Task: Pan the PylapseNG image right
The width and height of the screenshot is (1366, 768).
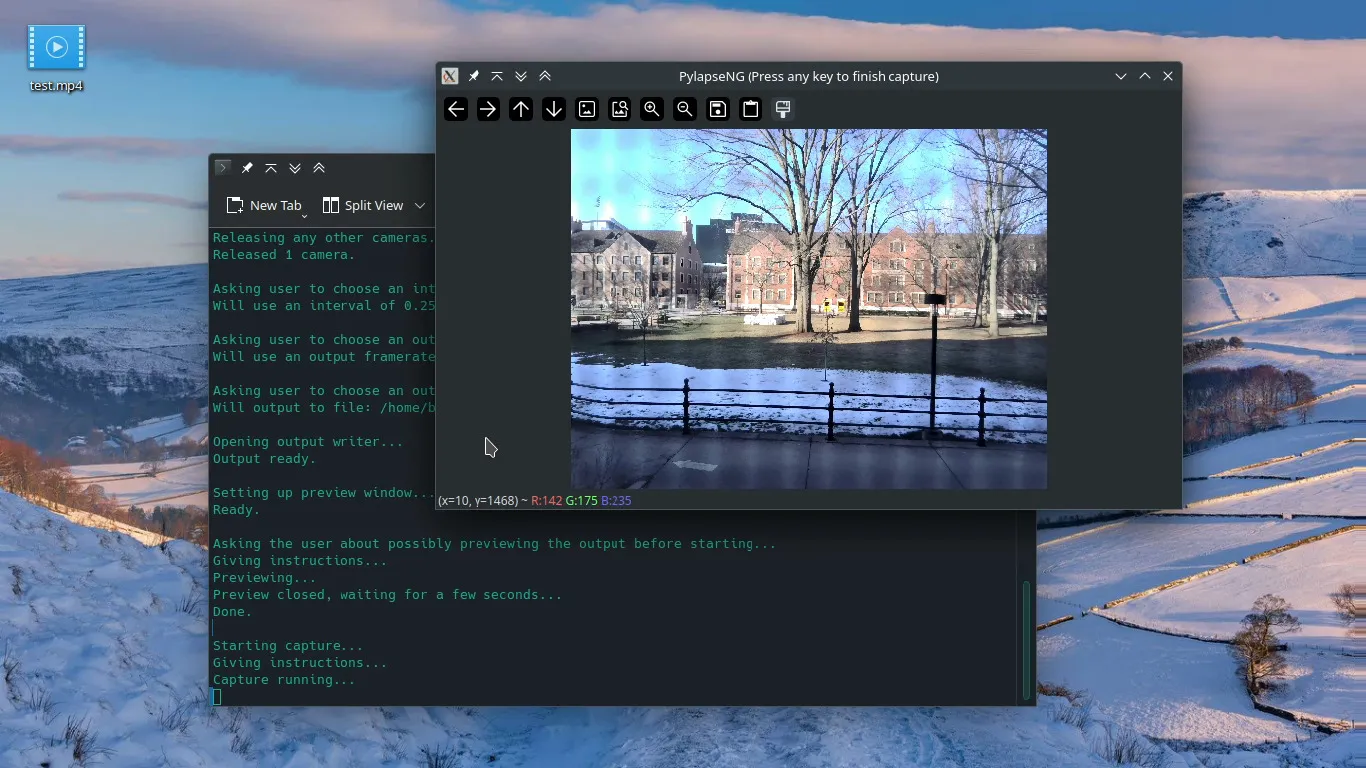Action: tap(488, 110)
